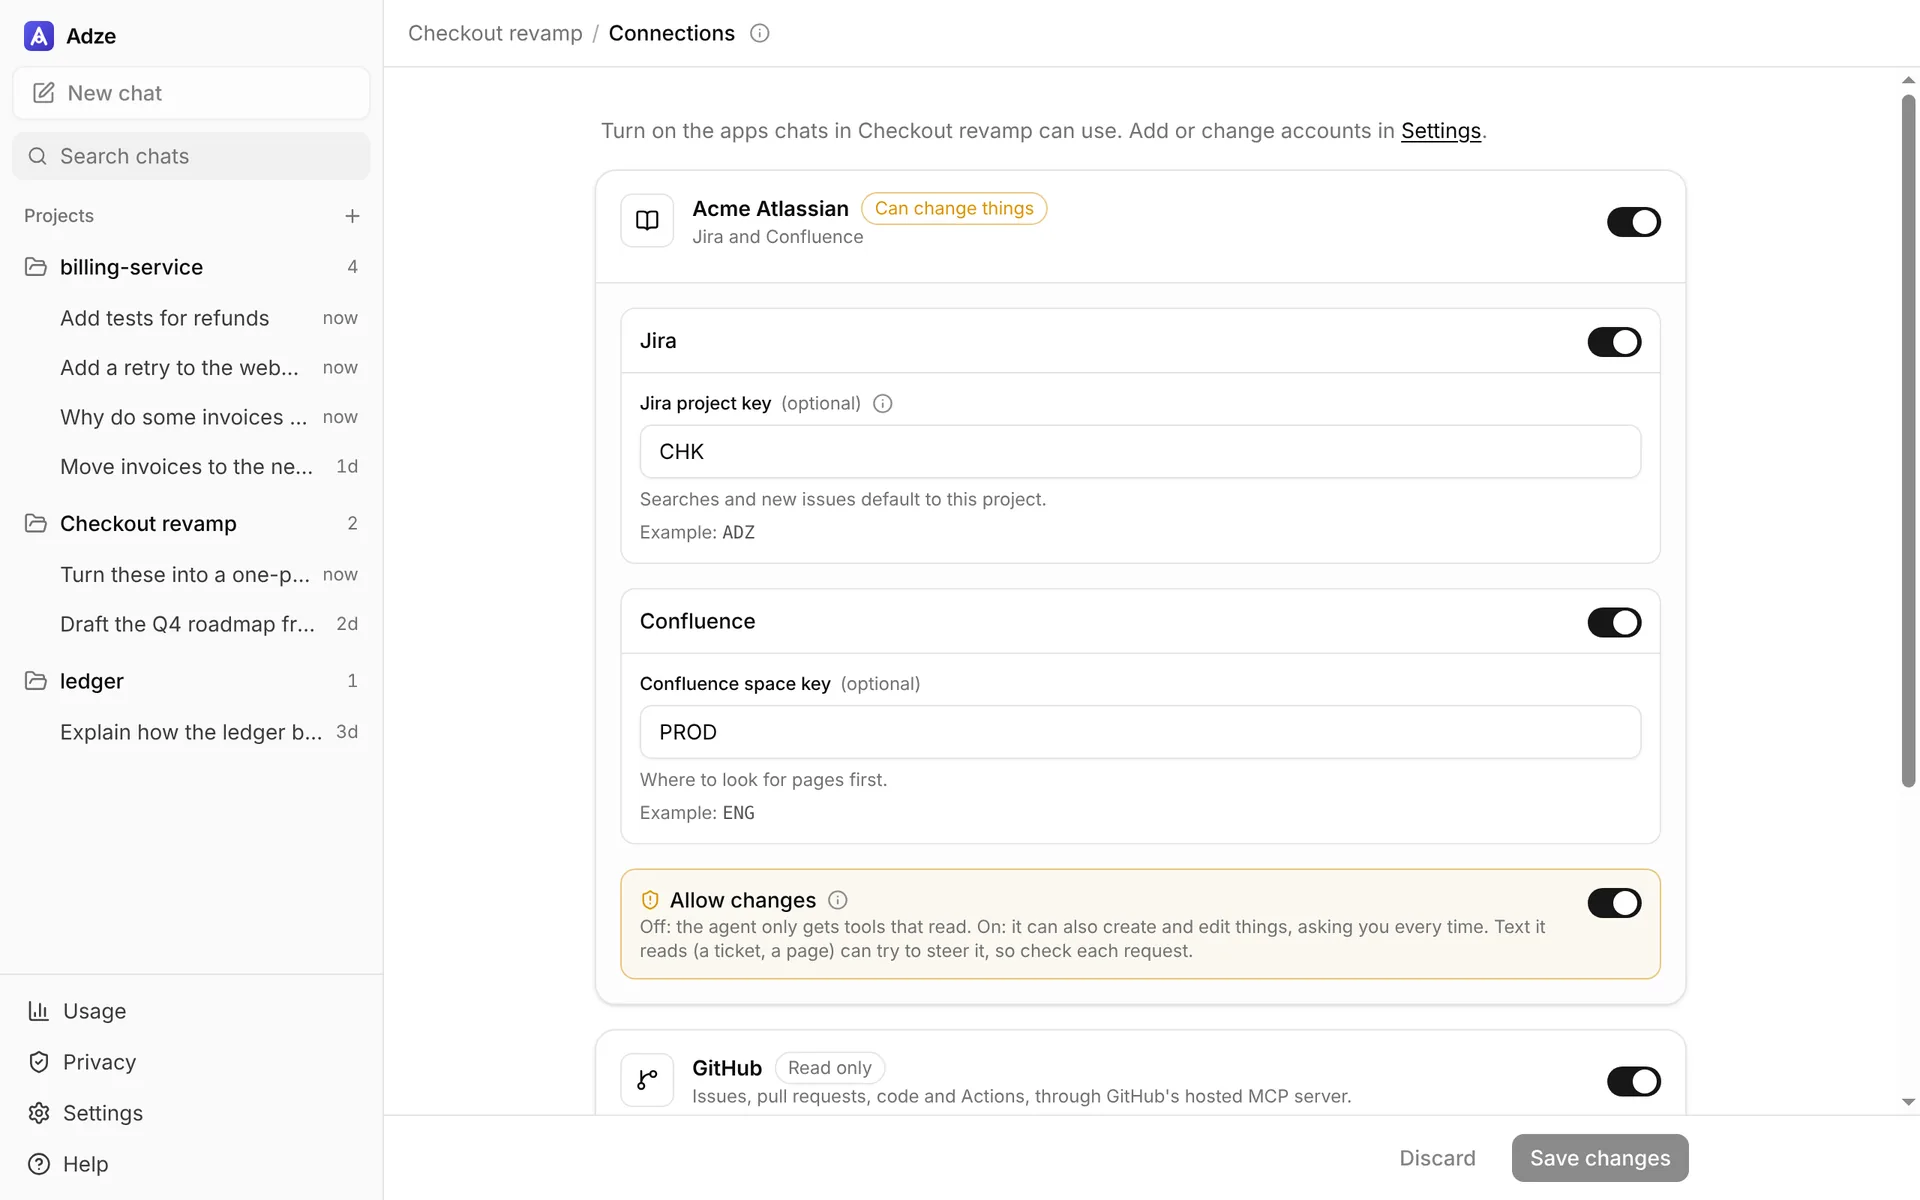The width and height of the screenshot is (1920, 1200).
Task: Discard pending connection changes
Action: (x=1437, y=1158)
